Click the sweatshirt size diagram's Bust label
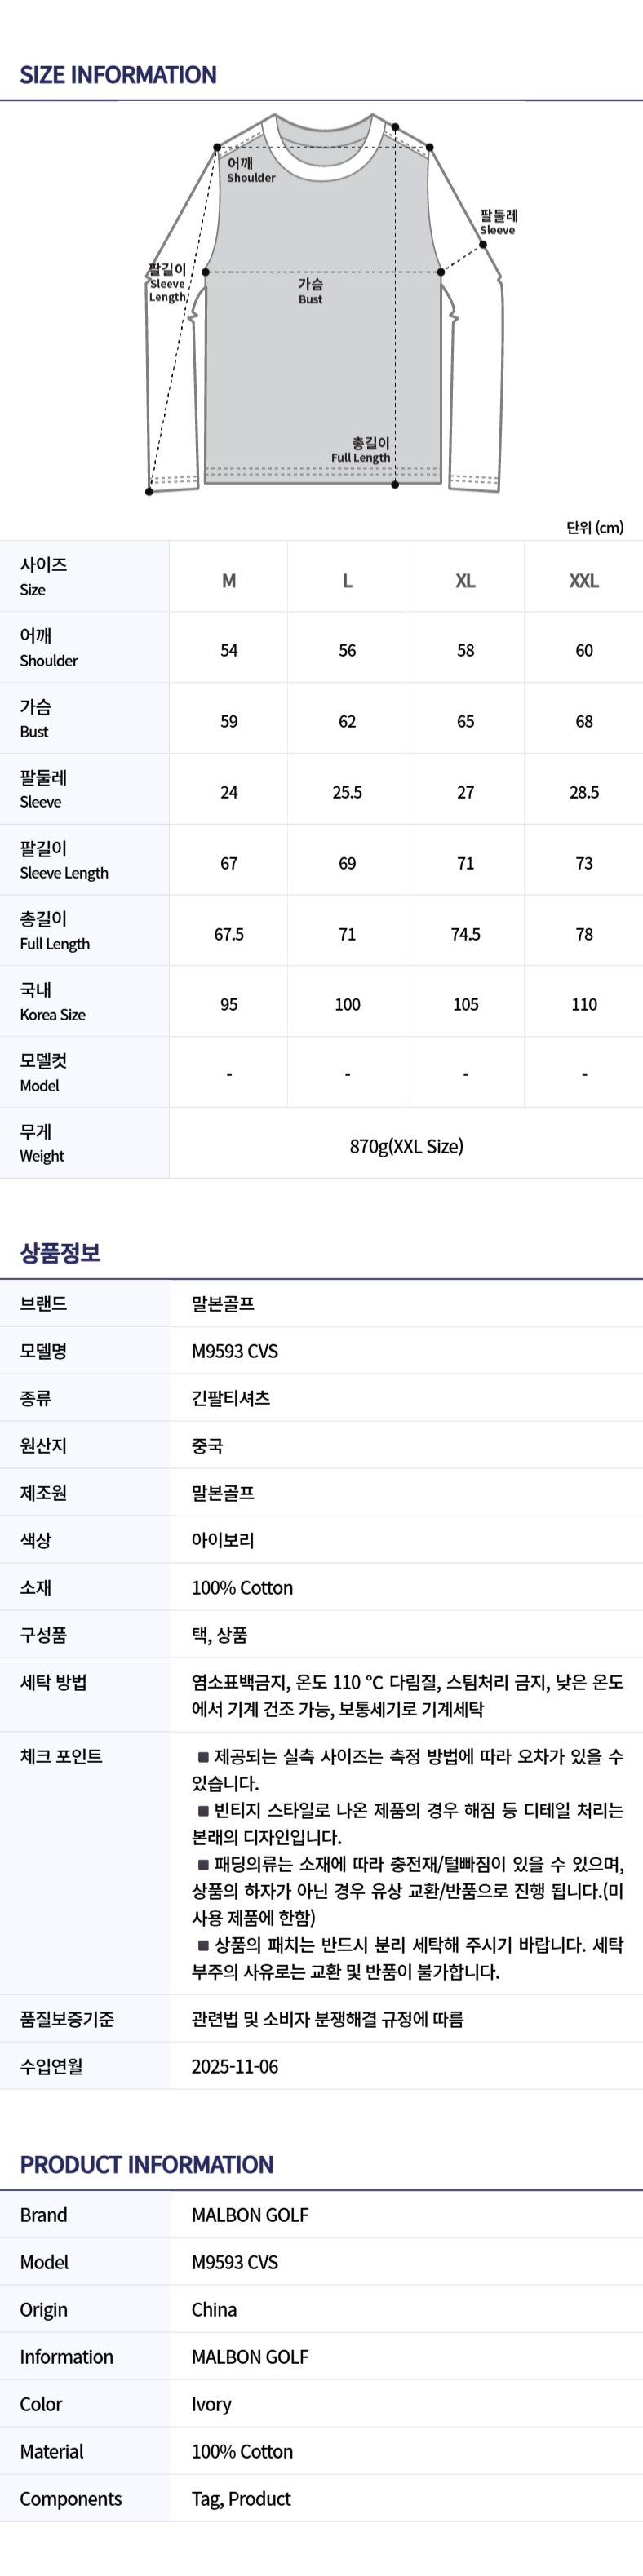 click(x=310, y=291)
